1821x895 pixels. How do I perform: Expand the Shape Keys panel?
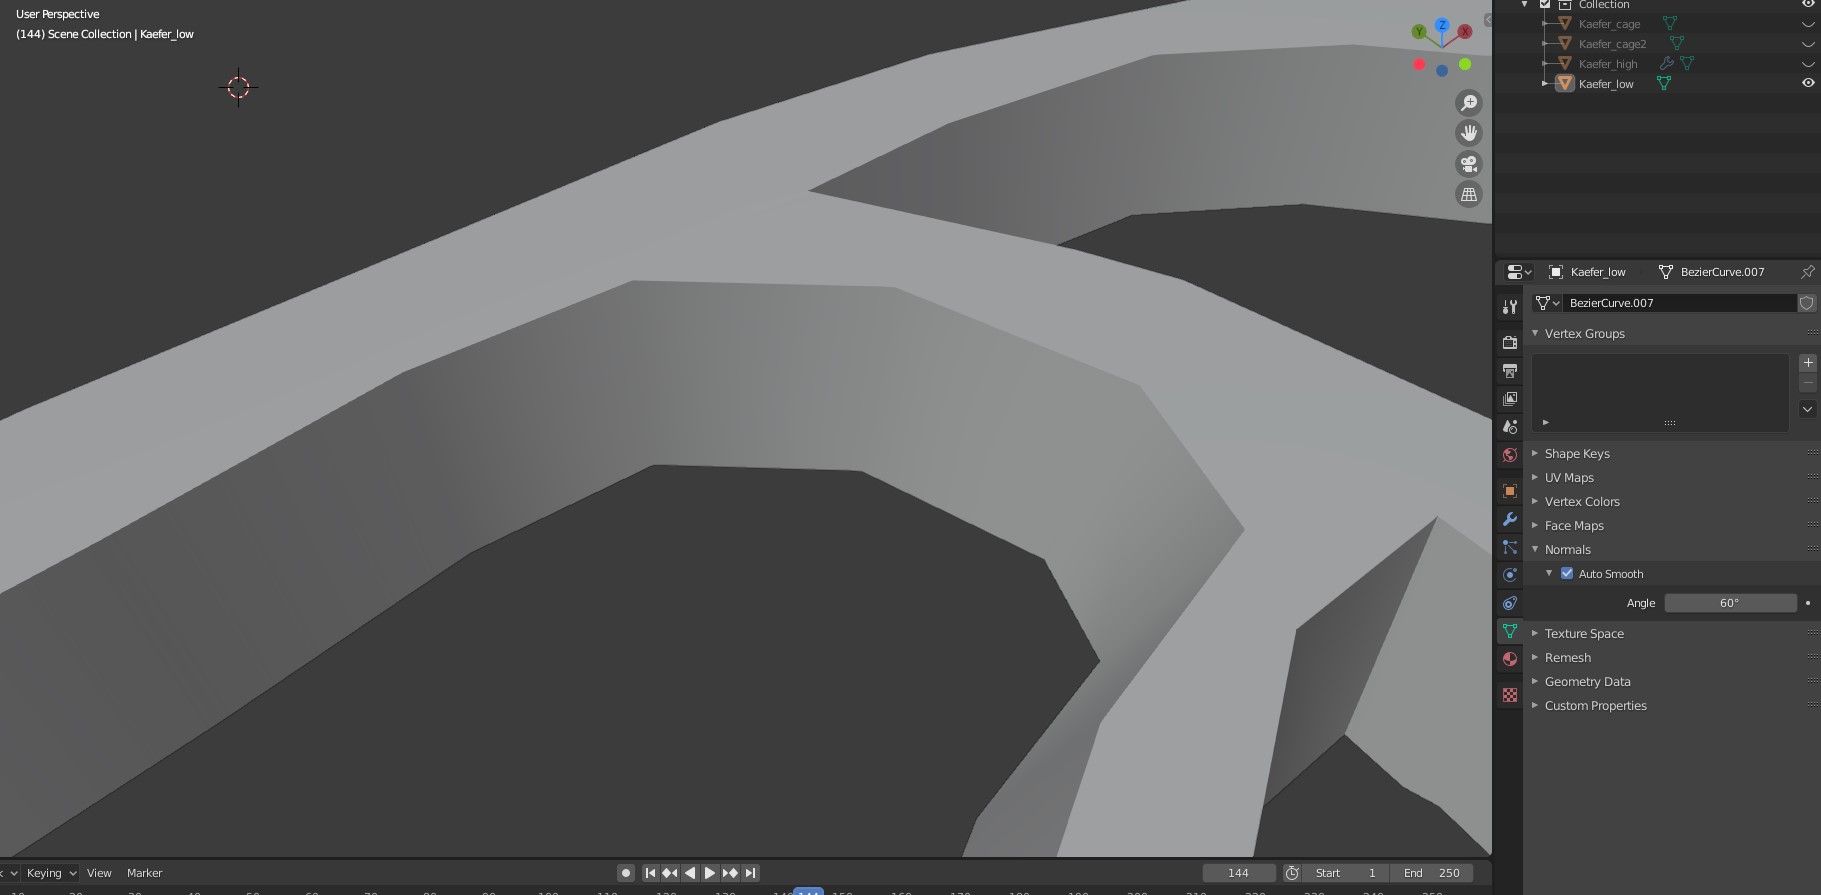coord(1576,454)
